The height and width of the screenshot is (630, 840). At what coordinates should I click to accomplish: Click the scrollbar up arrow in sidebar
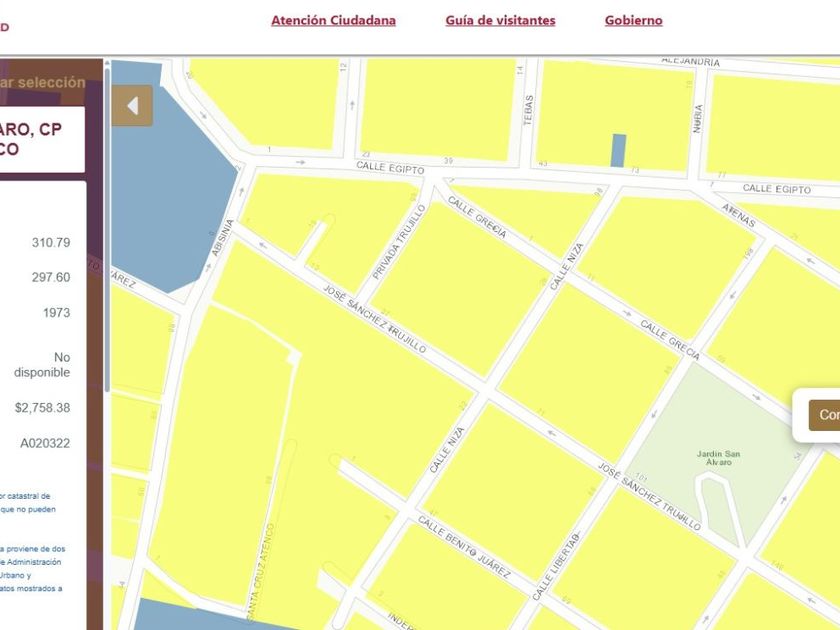pos(107,63)
